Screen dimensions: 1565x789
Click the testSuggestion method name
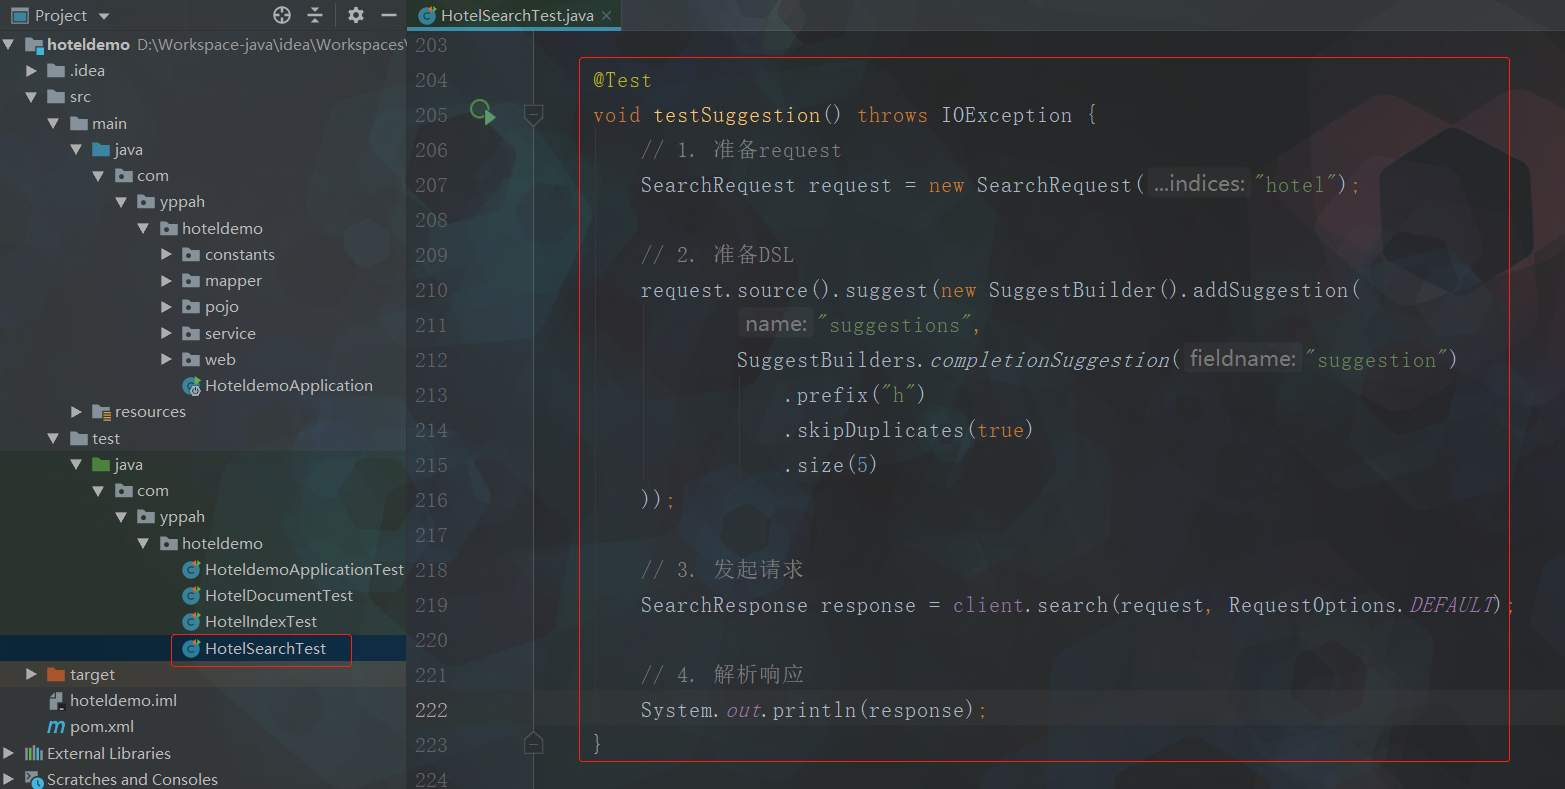(x=737, y=115)
